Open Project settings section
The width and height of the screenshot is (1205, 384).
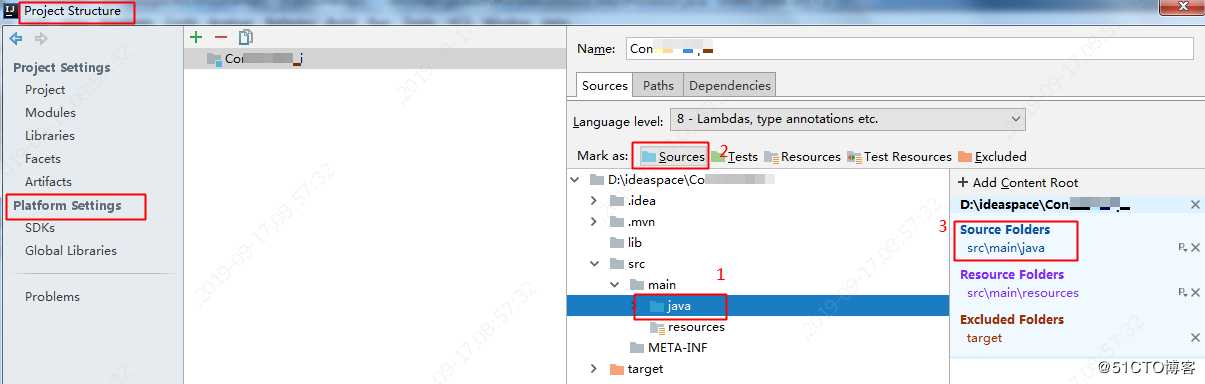(x=45, y=89)
